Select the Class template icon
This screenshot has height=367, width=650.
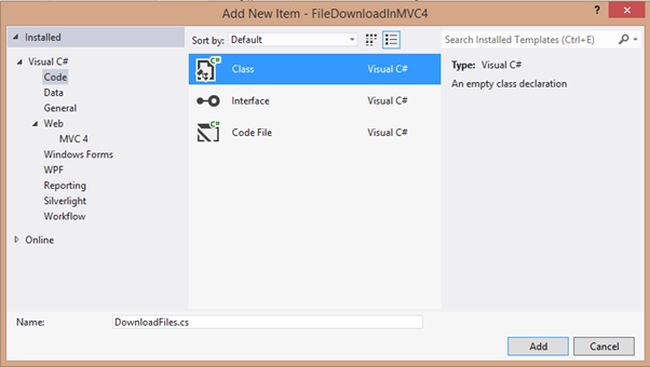tap(208, 69)
